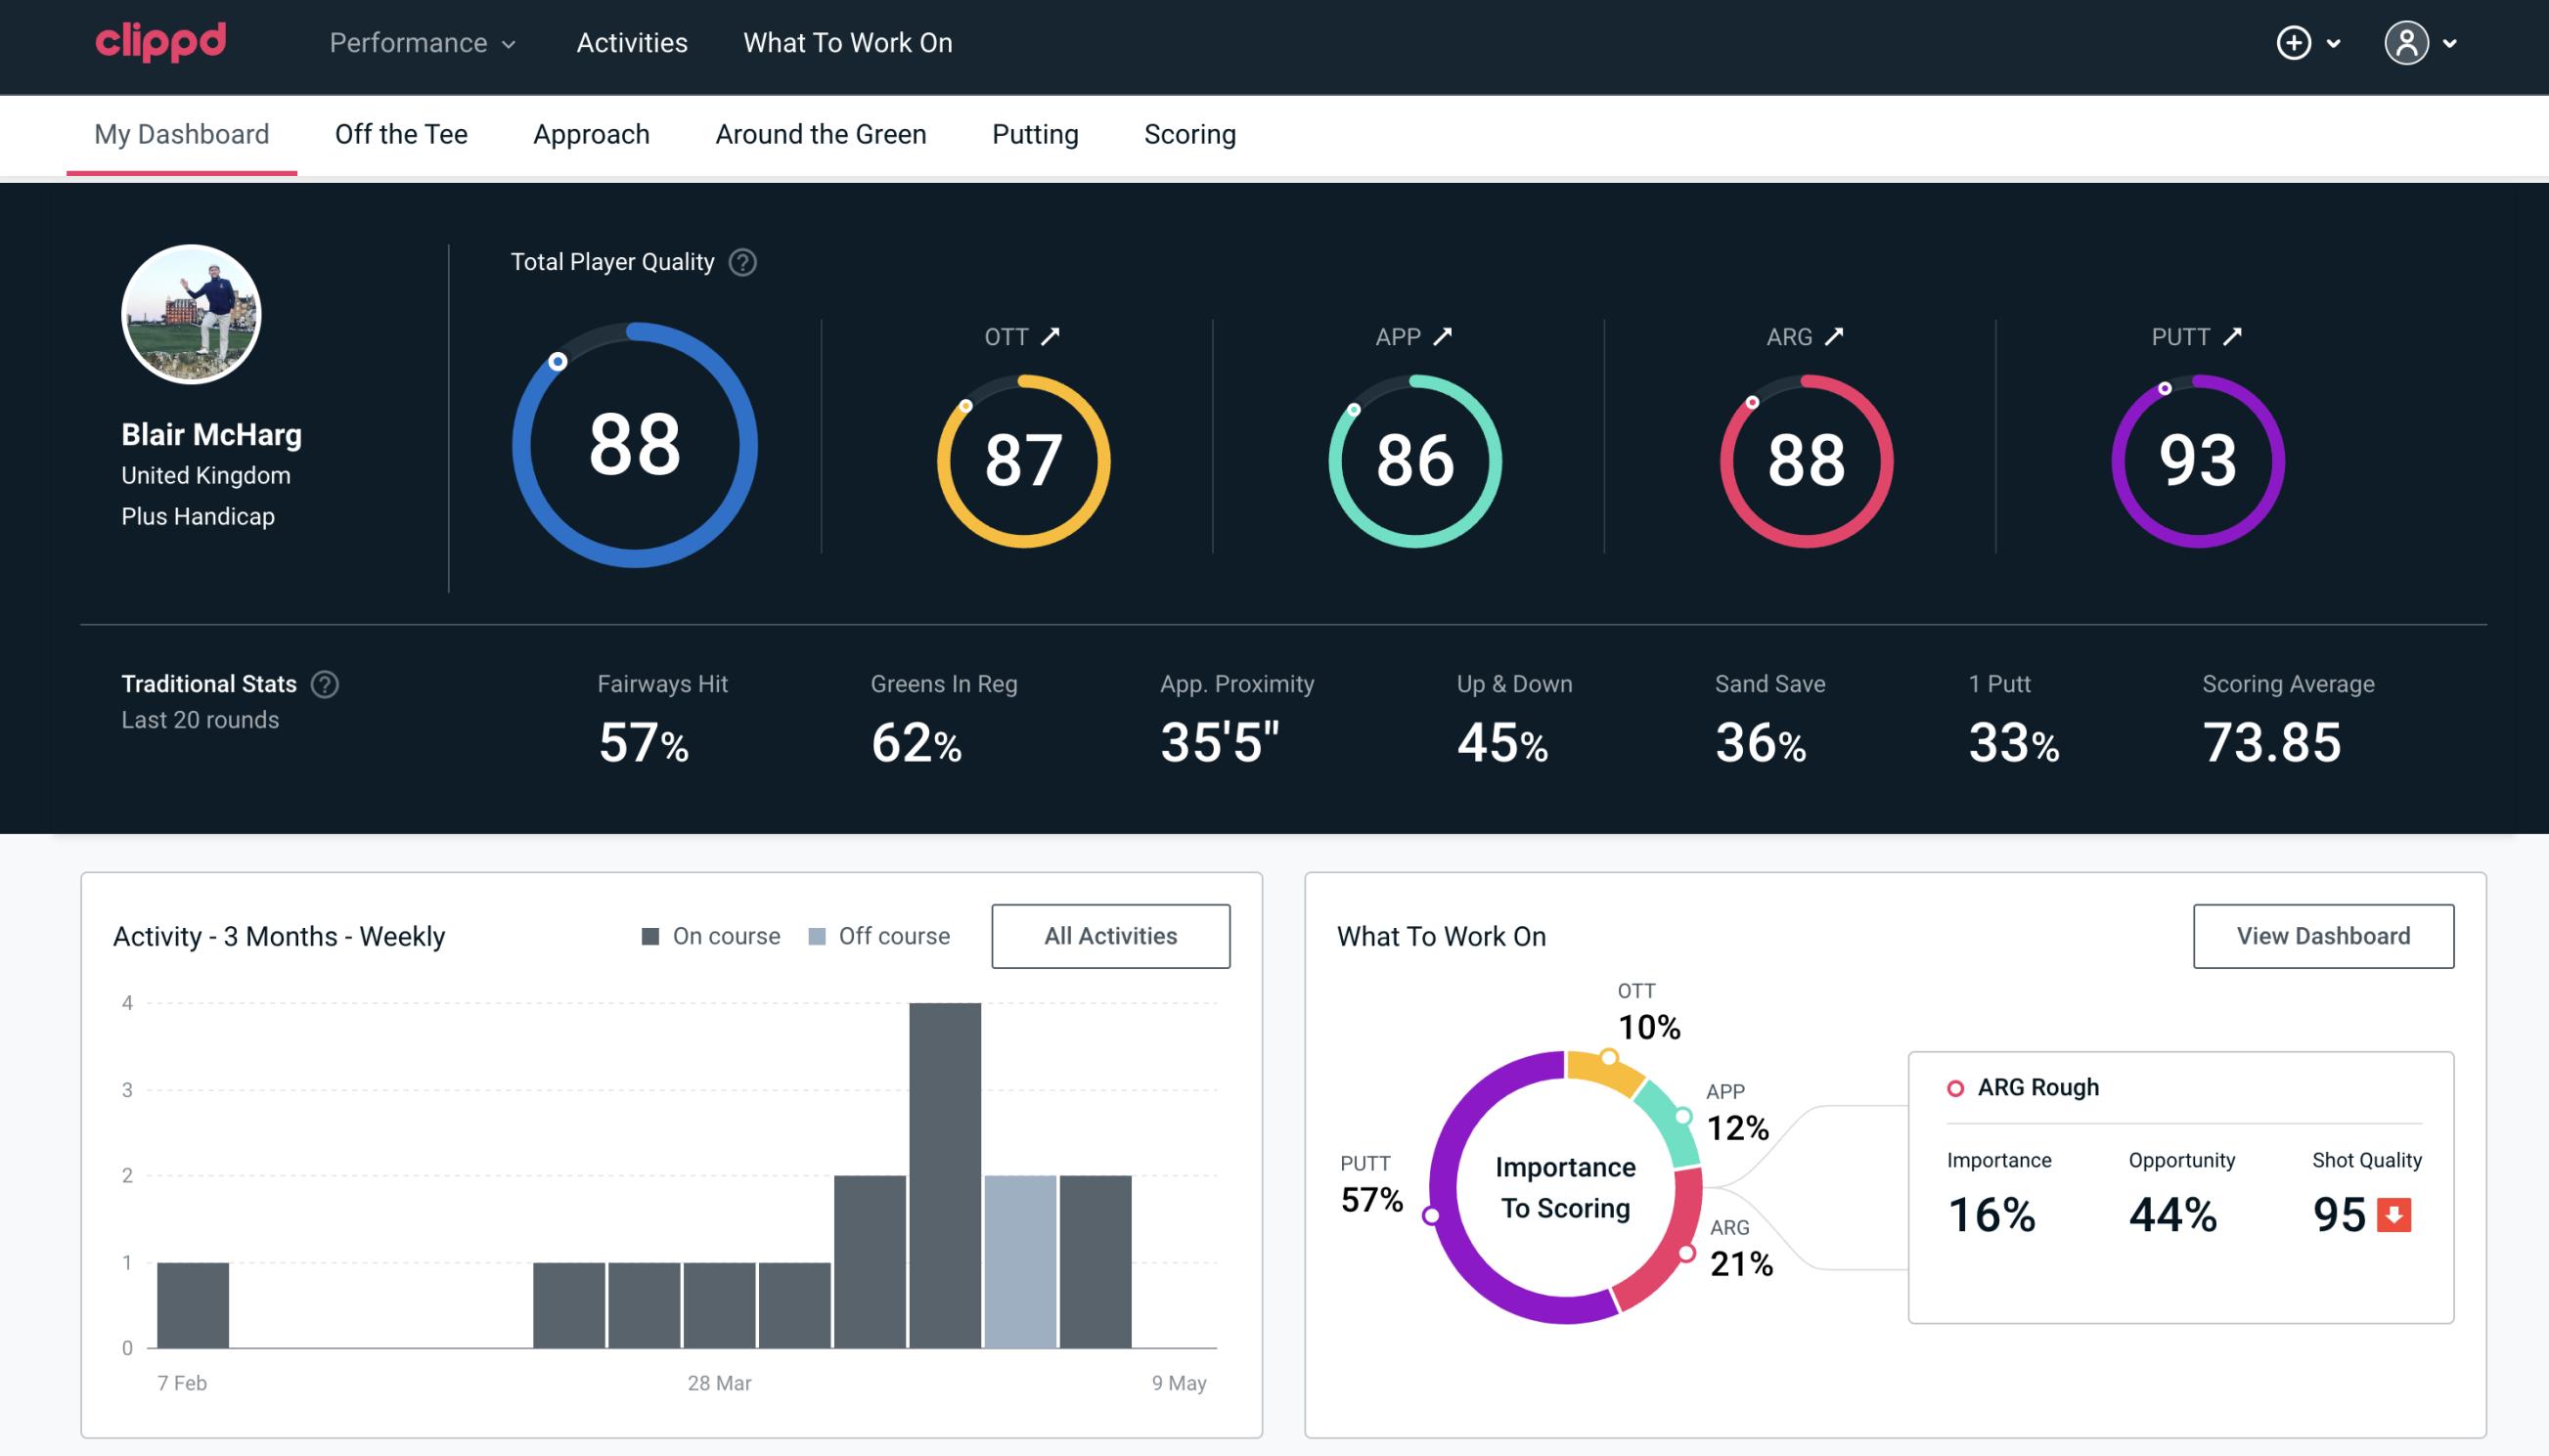Click the All Activities button

tap(1110, 935)
